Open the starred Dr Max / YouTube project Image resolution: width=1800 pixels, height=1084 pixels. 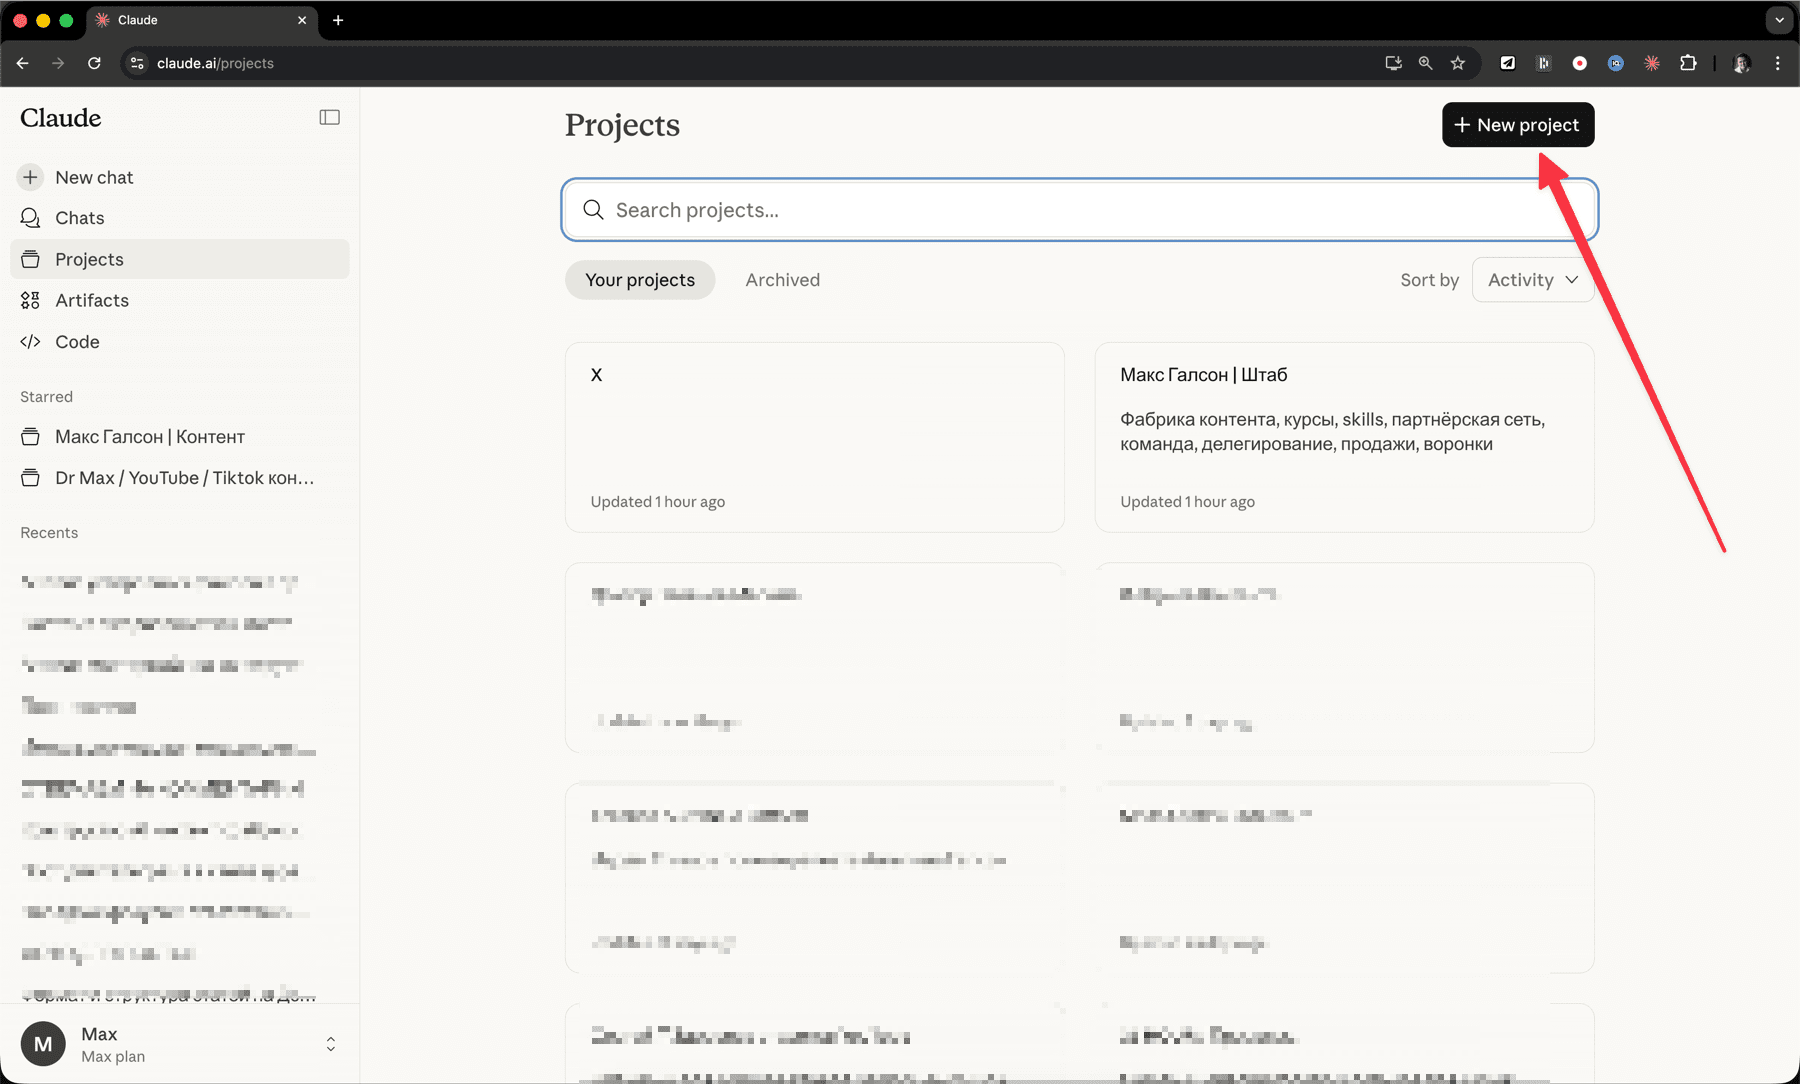182,478
